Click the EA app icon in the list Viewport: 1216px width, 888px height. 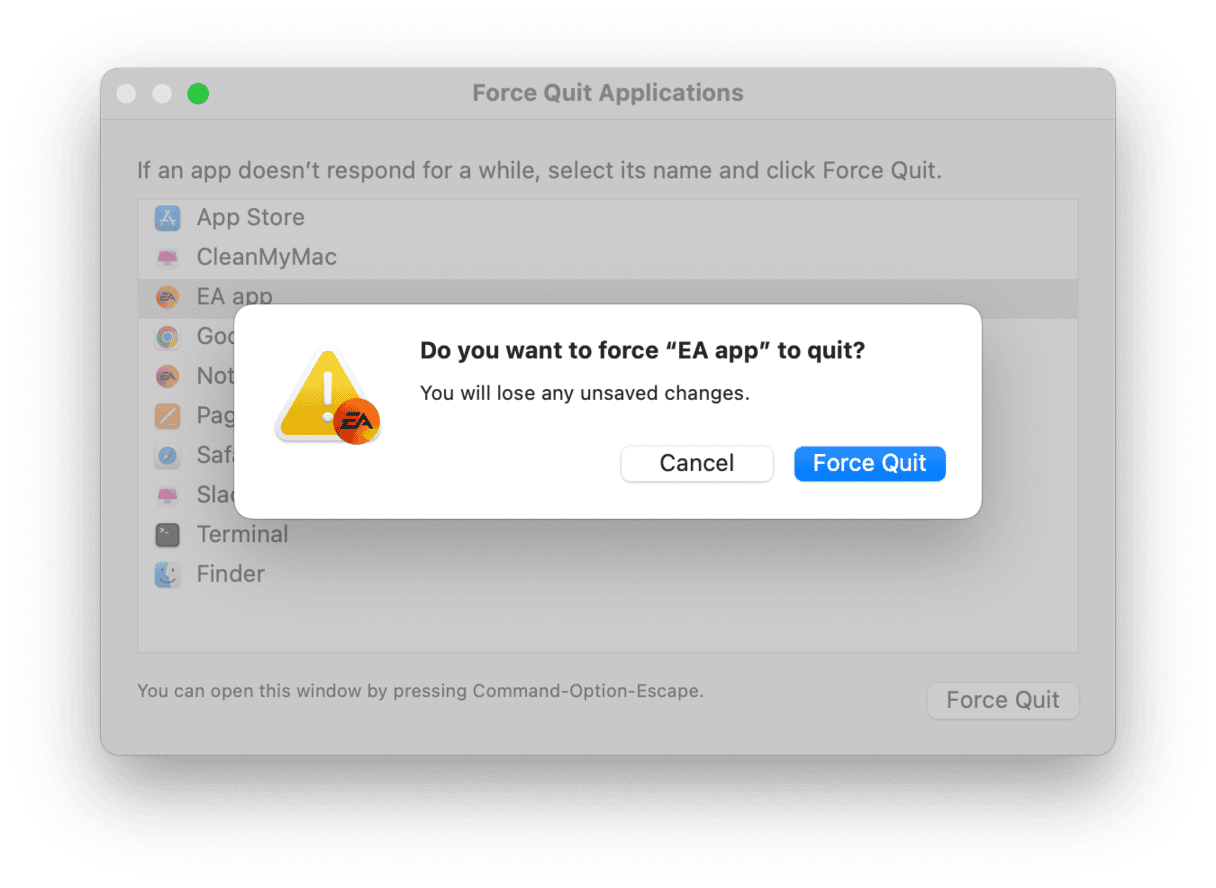(x=167, y=297)
